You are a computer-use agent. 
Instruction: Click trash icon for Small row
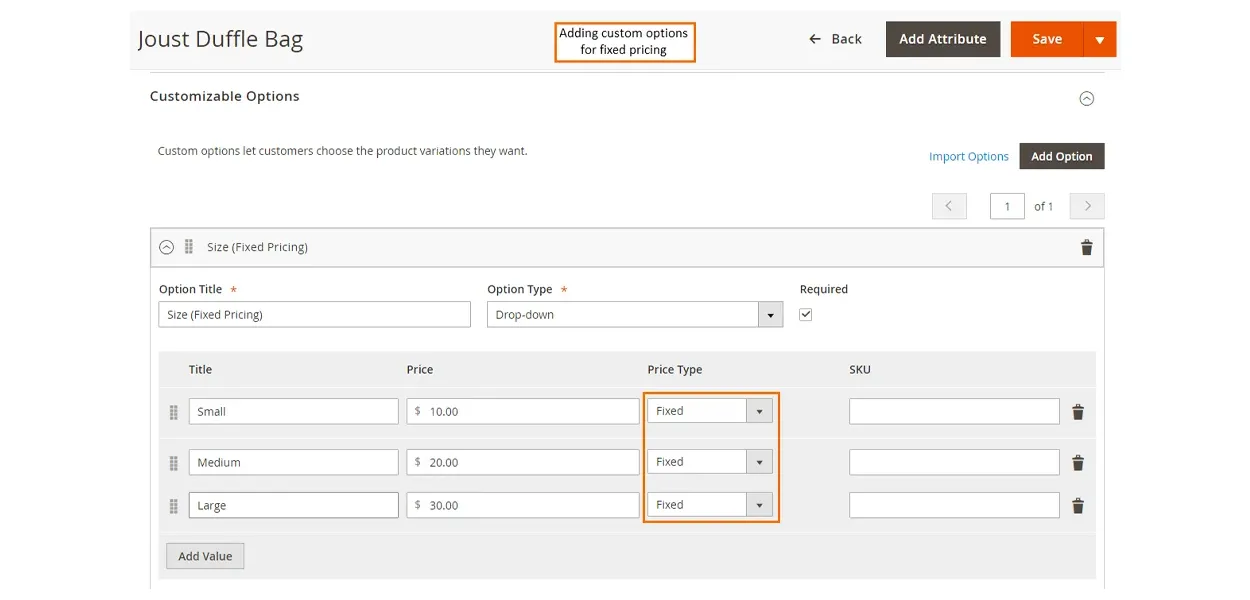click(1078, 412)
